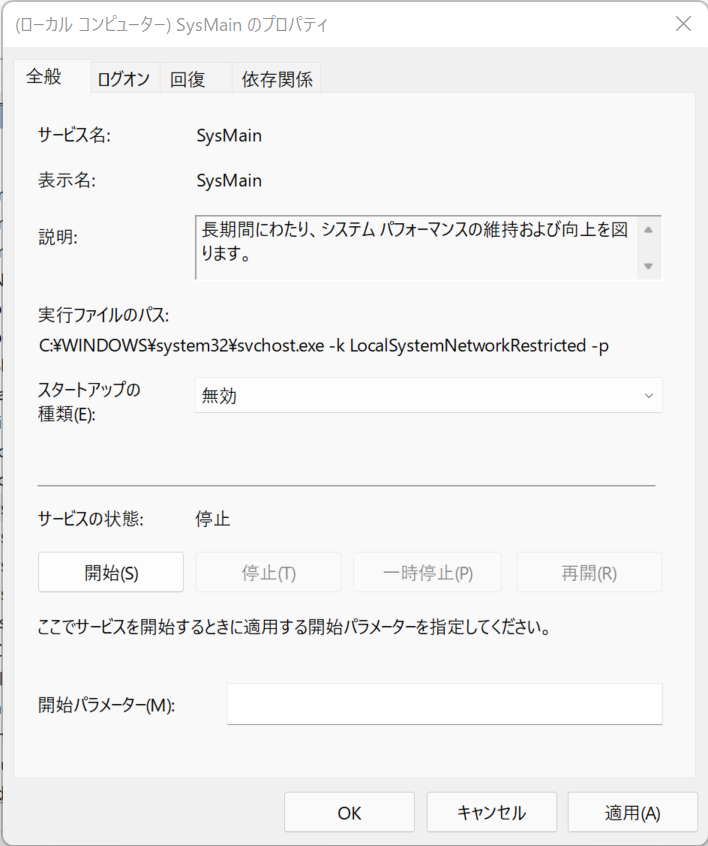
Task: Click the 開始パラメーター input field
Action: point(444,704)
